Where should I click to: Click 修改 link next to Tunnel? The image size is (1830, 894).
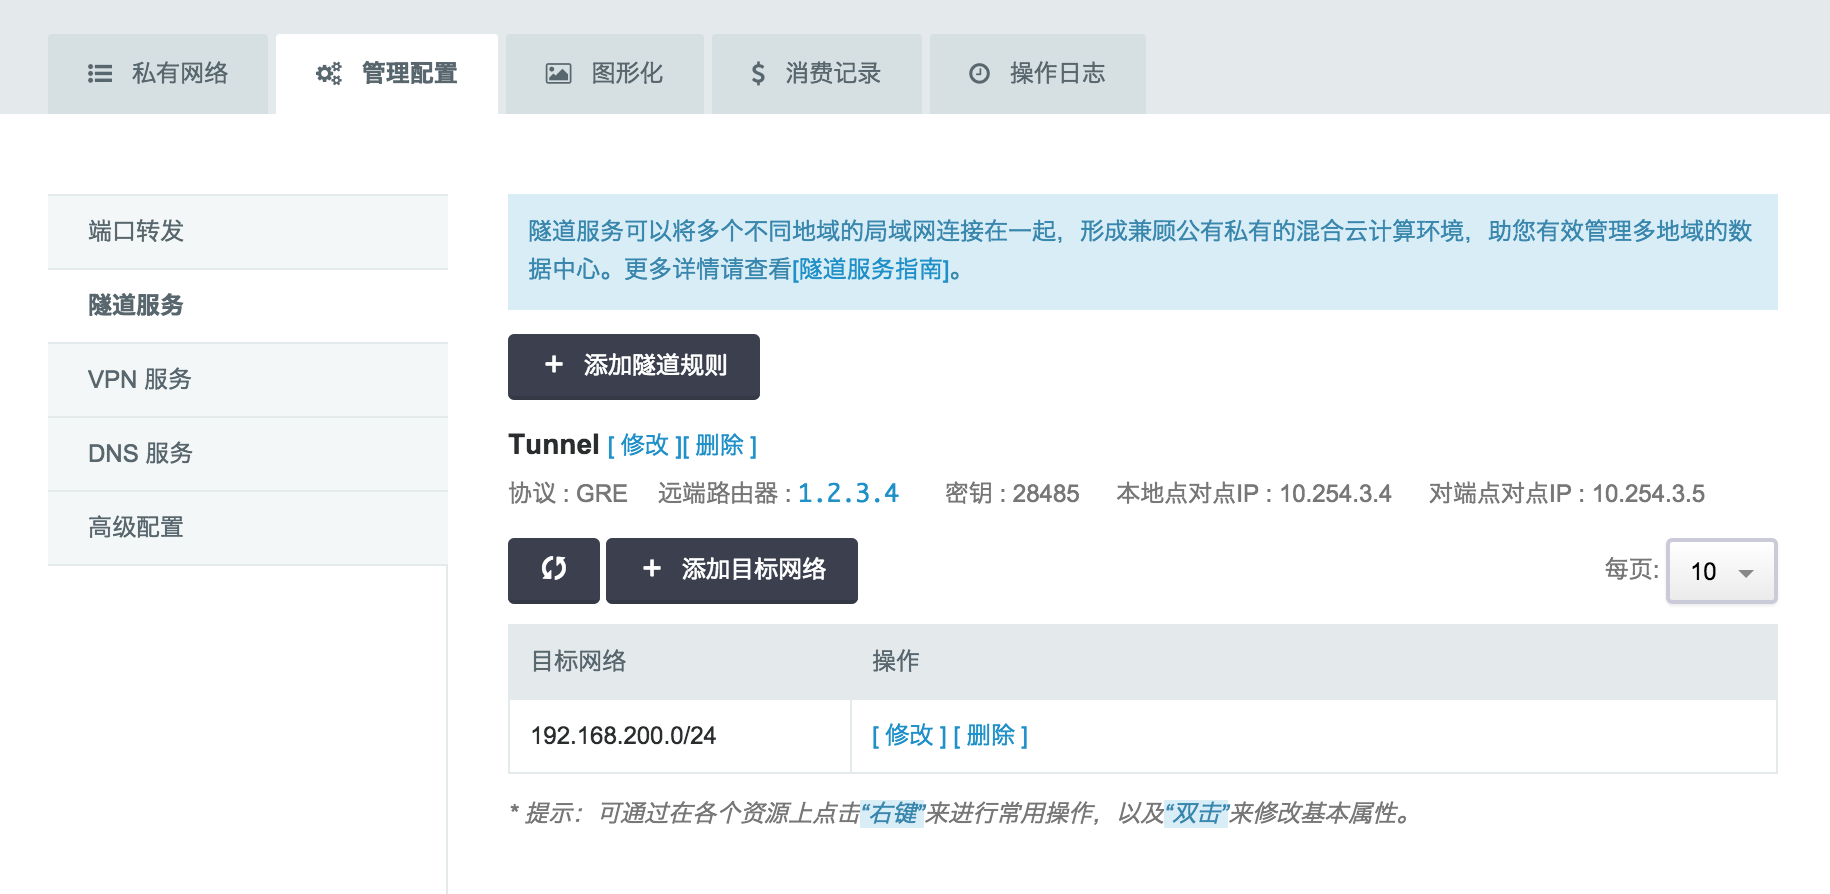(644, 445)
